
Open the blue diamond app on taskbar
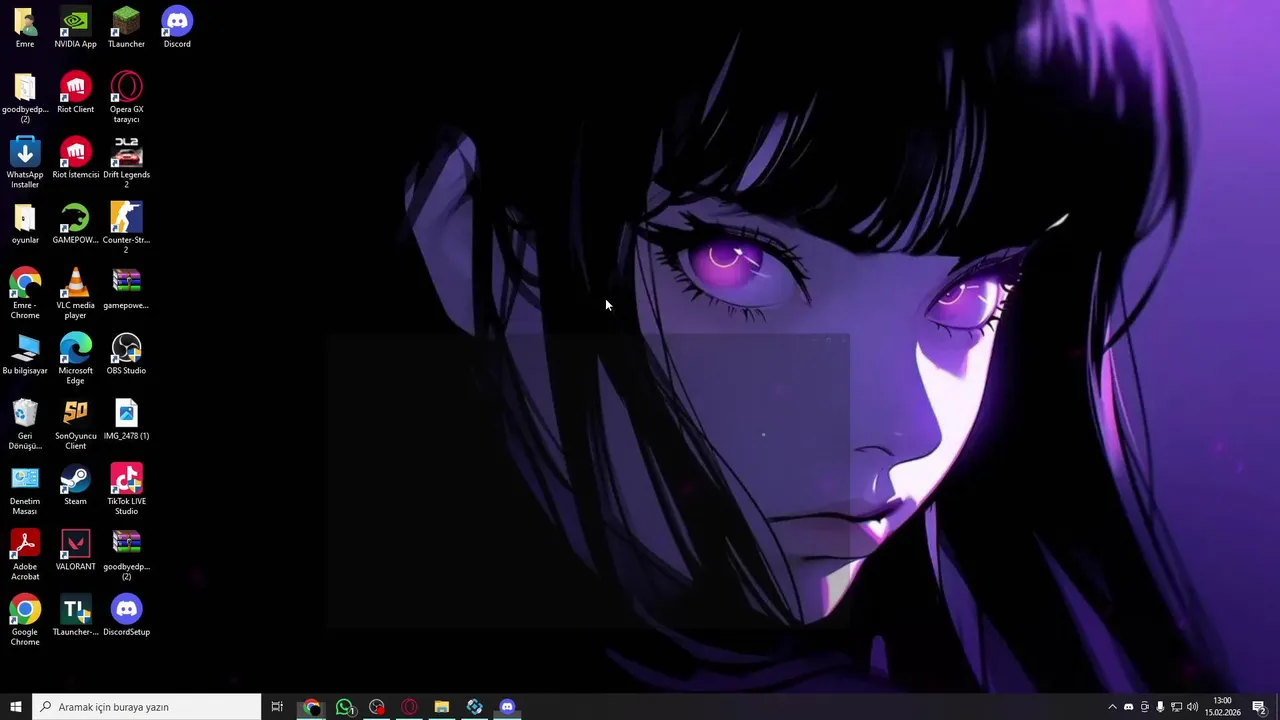coord(474,707)
